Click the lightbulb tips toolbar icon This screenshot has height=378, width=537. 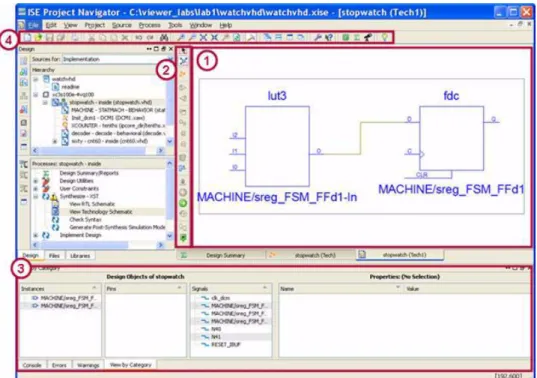(x=385, y=37)
